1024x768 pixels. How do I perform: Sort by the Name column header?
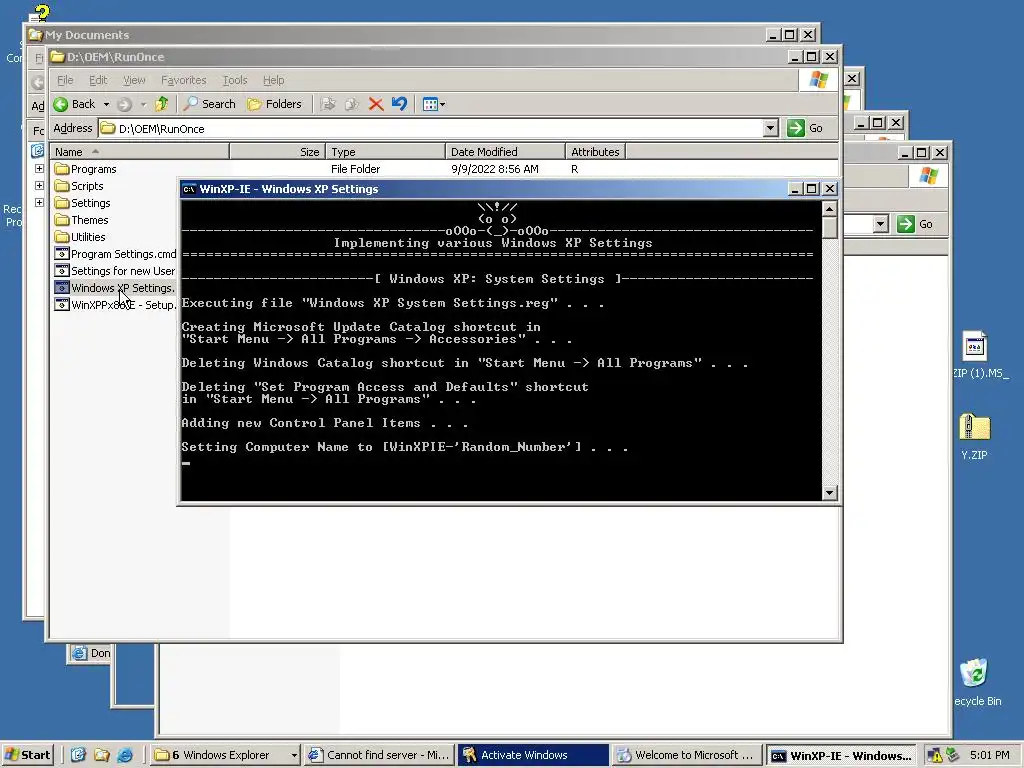(140, 152)
